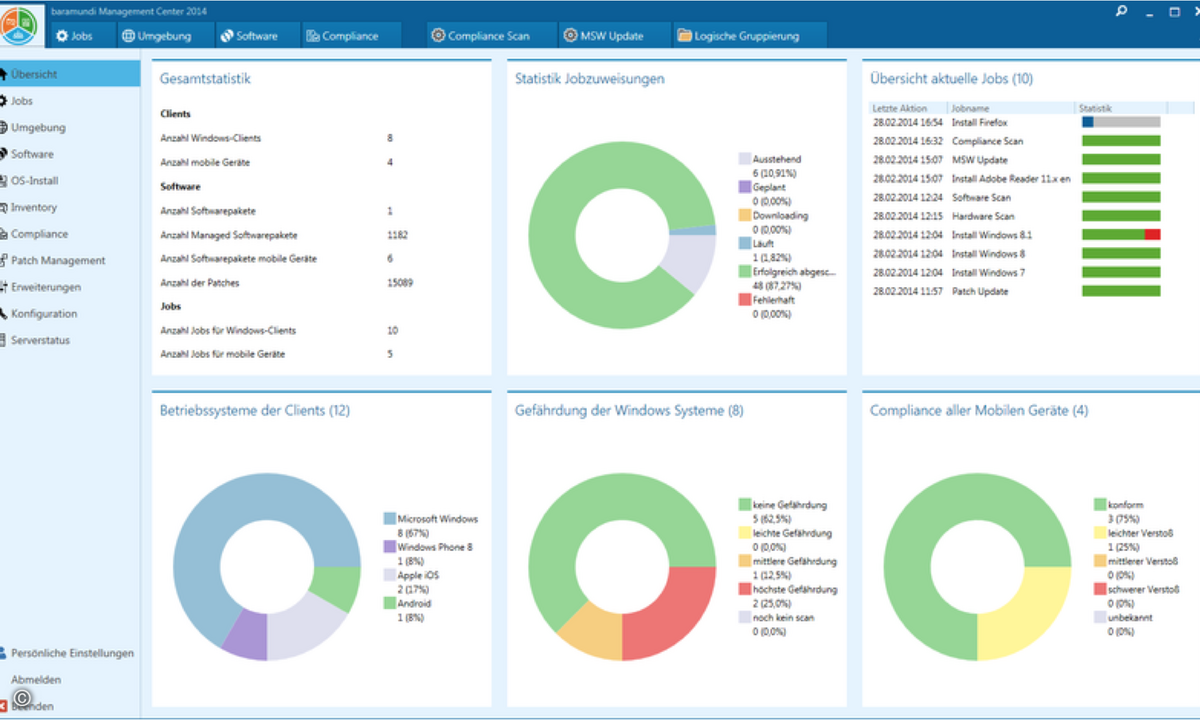The image size is (1200, 720).
Task: Click Install Firefox progress bar
Action: point(1121,122)
